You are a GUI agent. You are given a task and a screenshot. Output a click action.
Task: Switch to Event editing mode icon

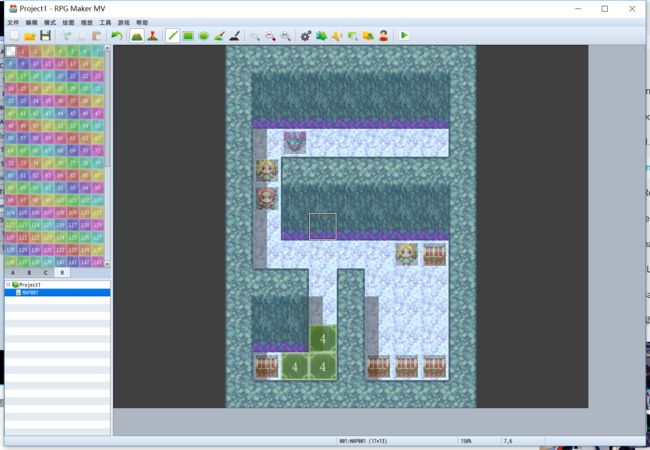(x=153, y=36)
